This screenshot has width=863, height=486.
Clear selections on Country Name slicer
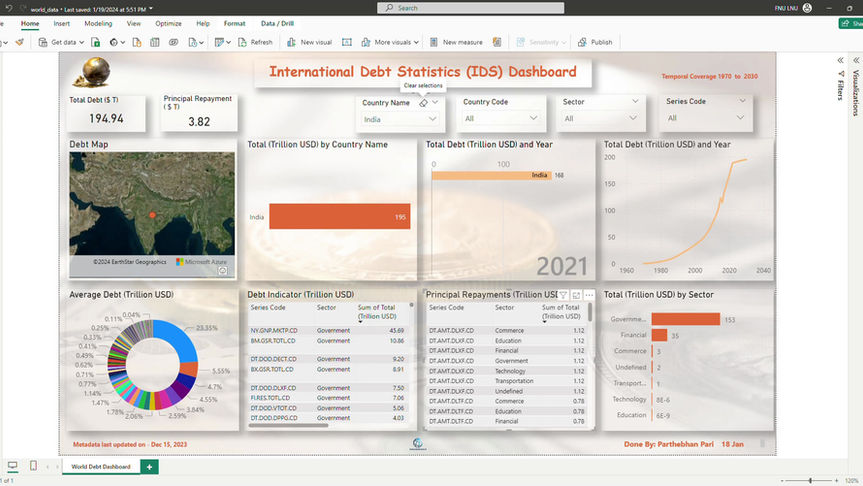pos(423,103)
